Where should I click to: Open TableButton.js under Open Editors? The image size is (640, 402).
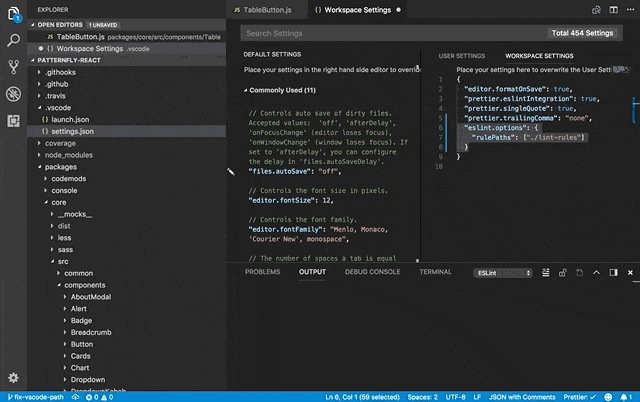point(127,37)
